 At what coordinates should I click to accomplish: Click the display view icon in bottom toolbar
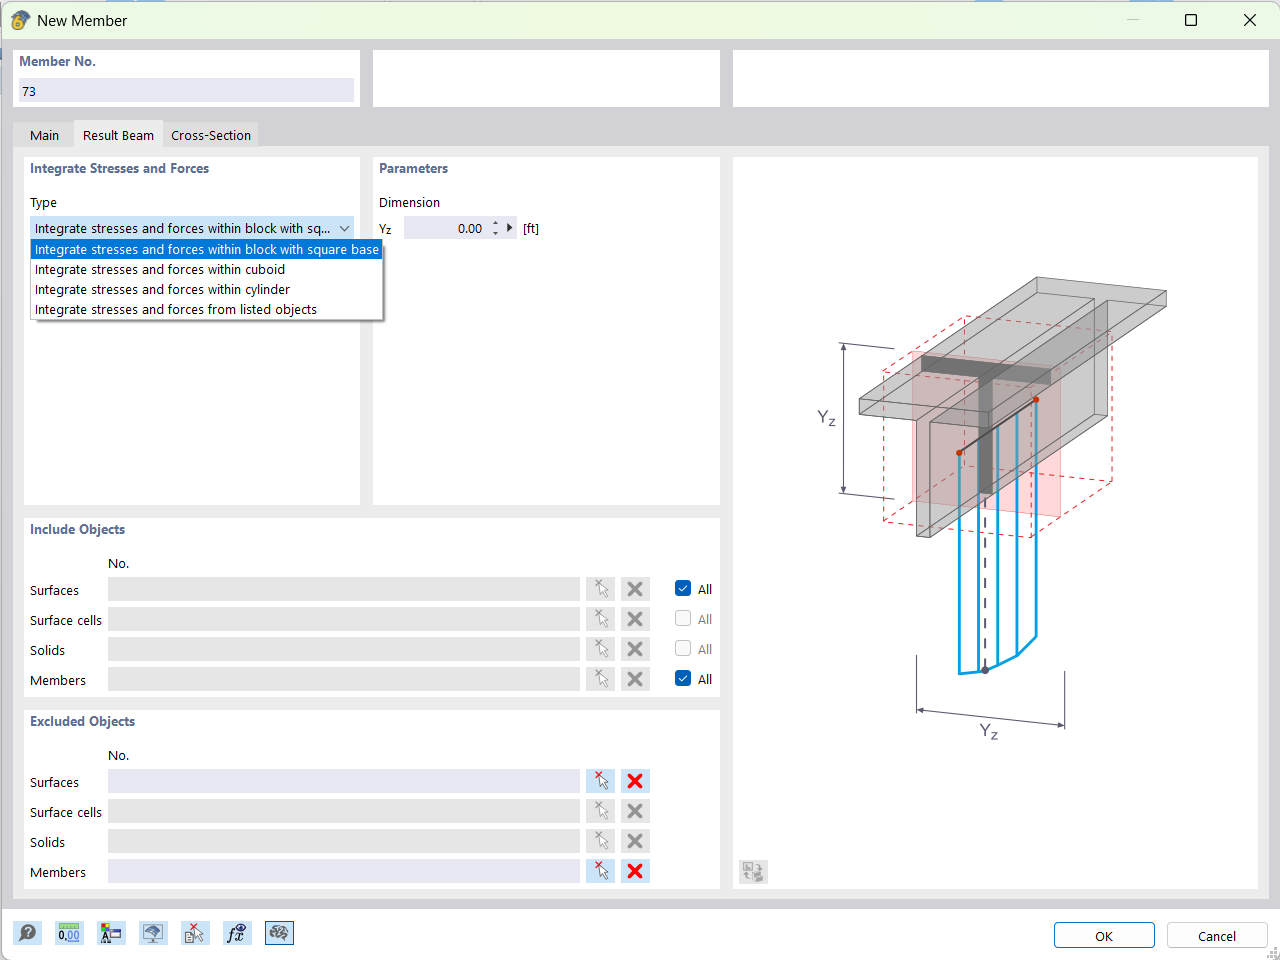click(153, 933)
